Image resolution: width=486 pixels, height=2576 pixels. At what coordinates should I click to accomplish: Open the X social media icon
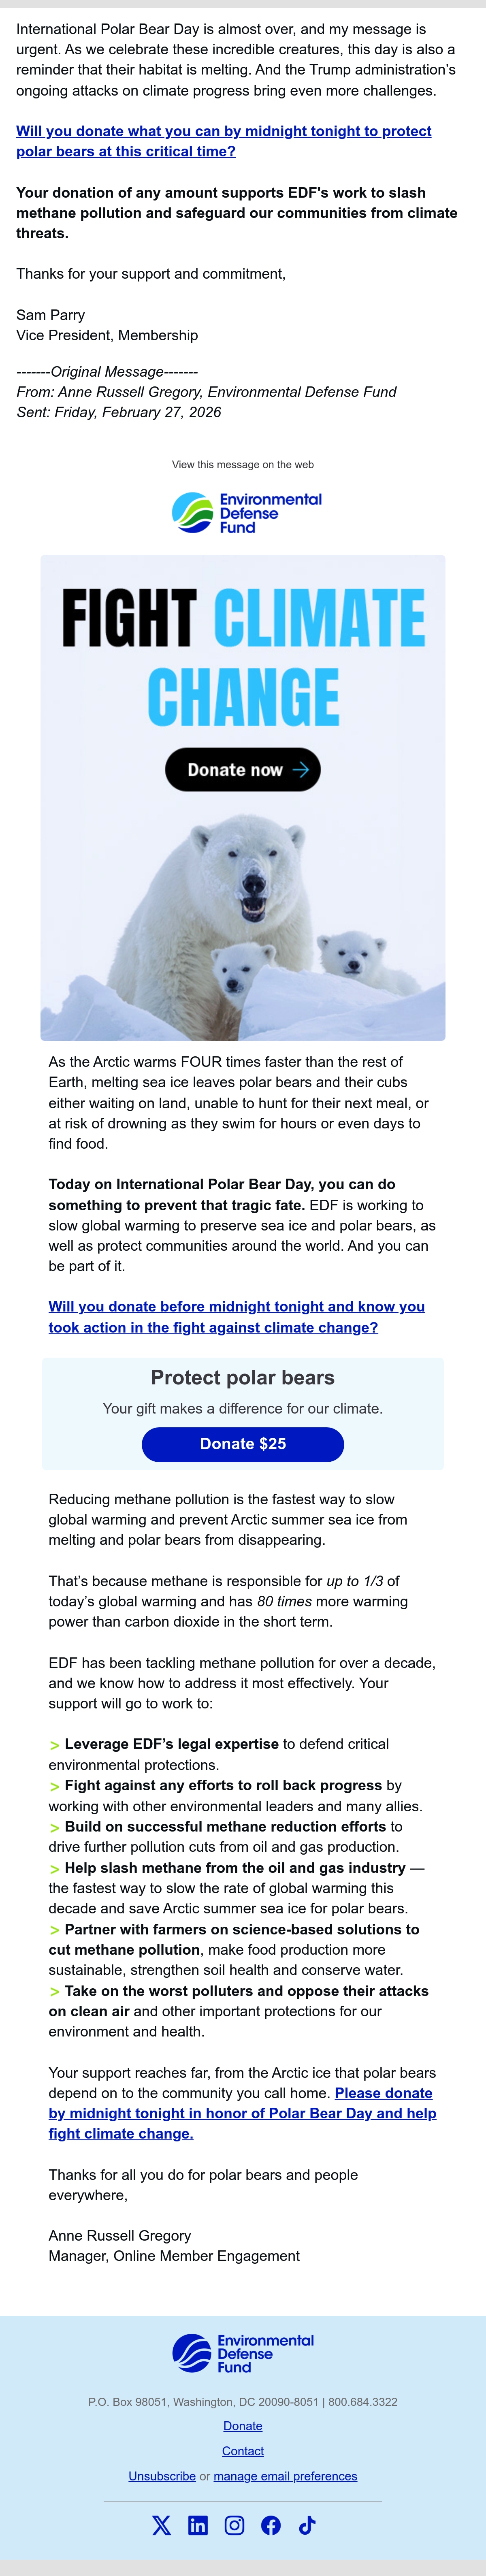[x=161, y=2525]
